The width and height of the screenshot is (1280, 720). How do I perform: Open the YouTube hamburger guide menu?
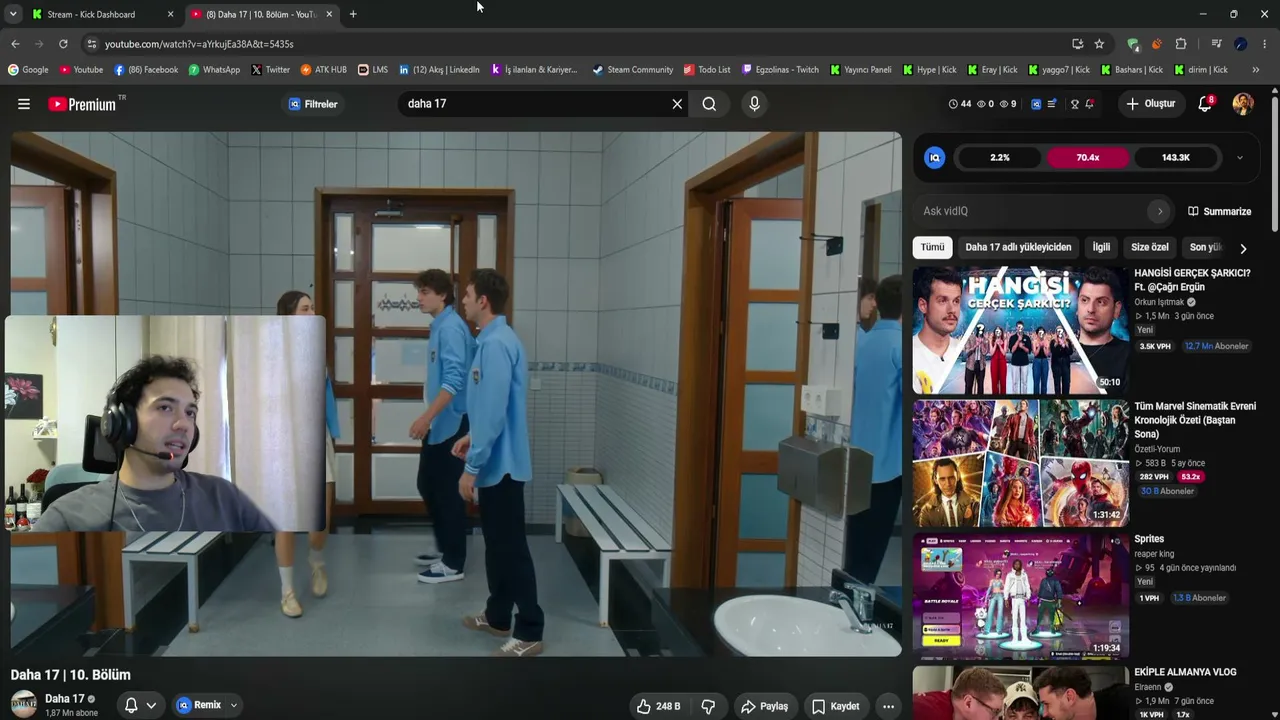coord(24,104)
